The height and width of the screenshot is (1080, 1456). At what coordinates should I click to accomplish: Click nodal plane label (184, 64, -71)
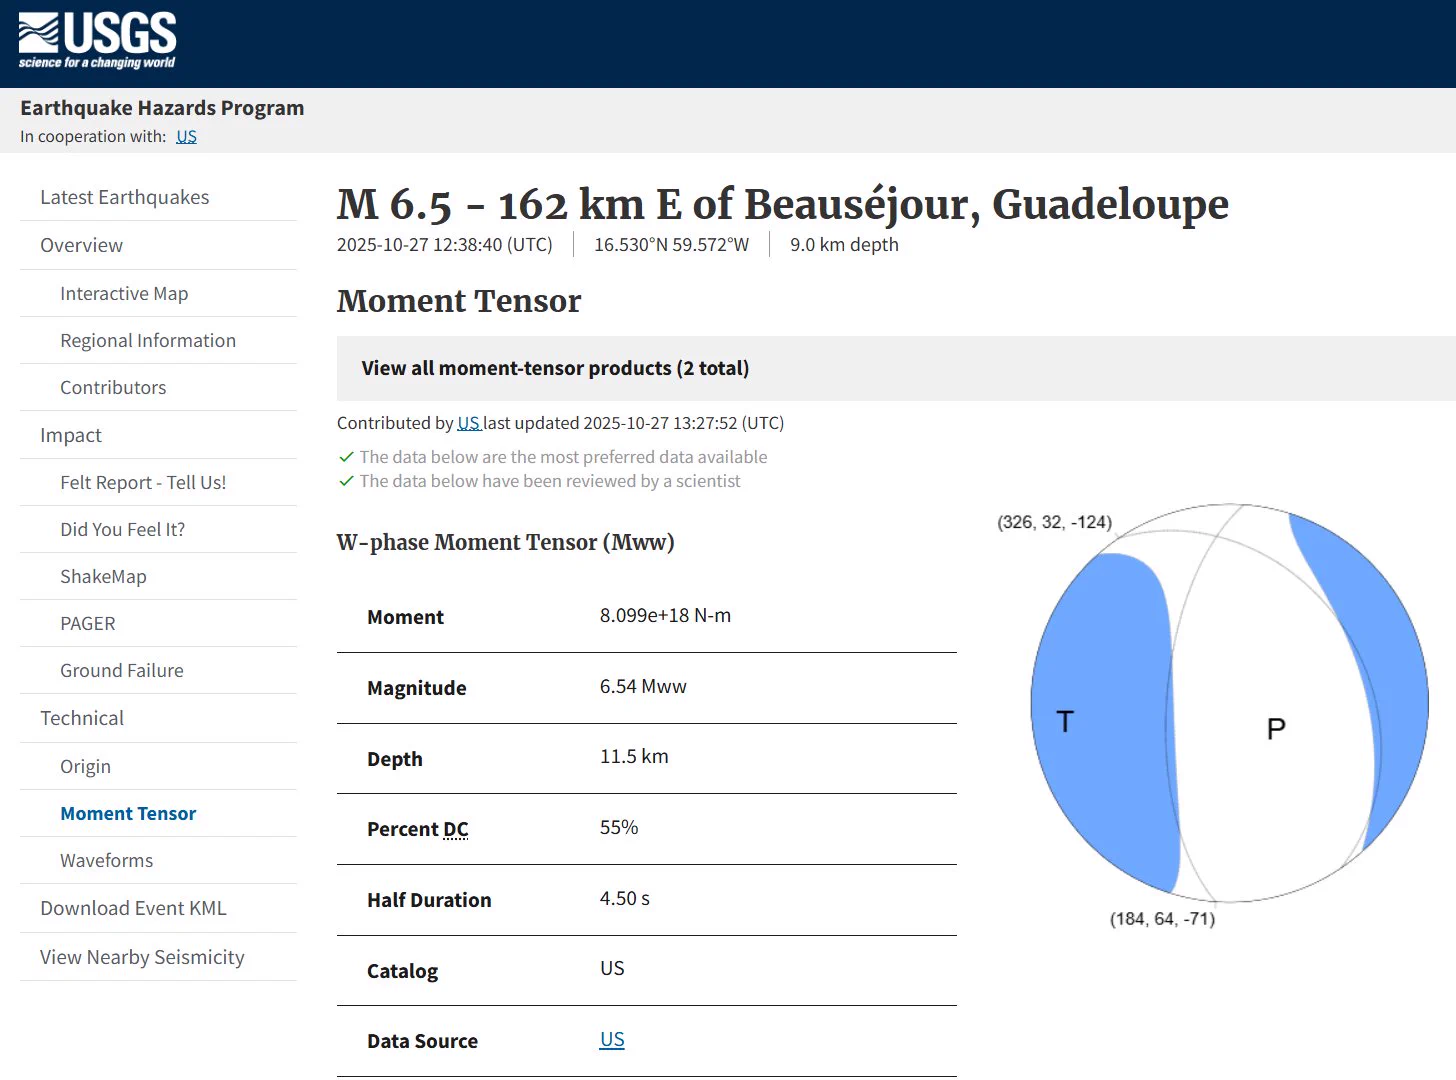pyautogui.click(x=1163, y=919)
